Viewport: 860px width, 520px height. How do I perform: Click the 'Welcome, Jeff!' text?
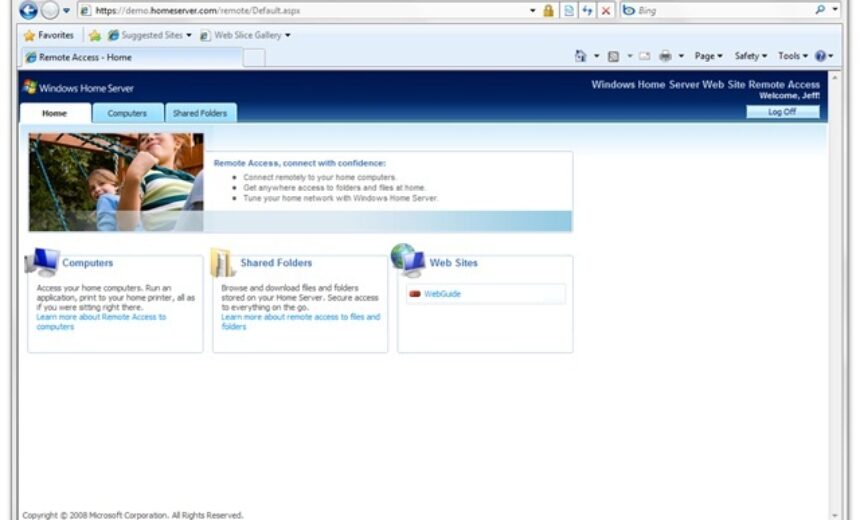(x=789, y=95)
